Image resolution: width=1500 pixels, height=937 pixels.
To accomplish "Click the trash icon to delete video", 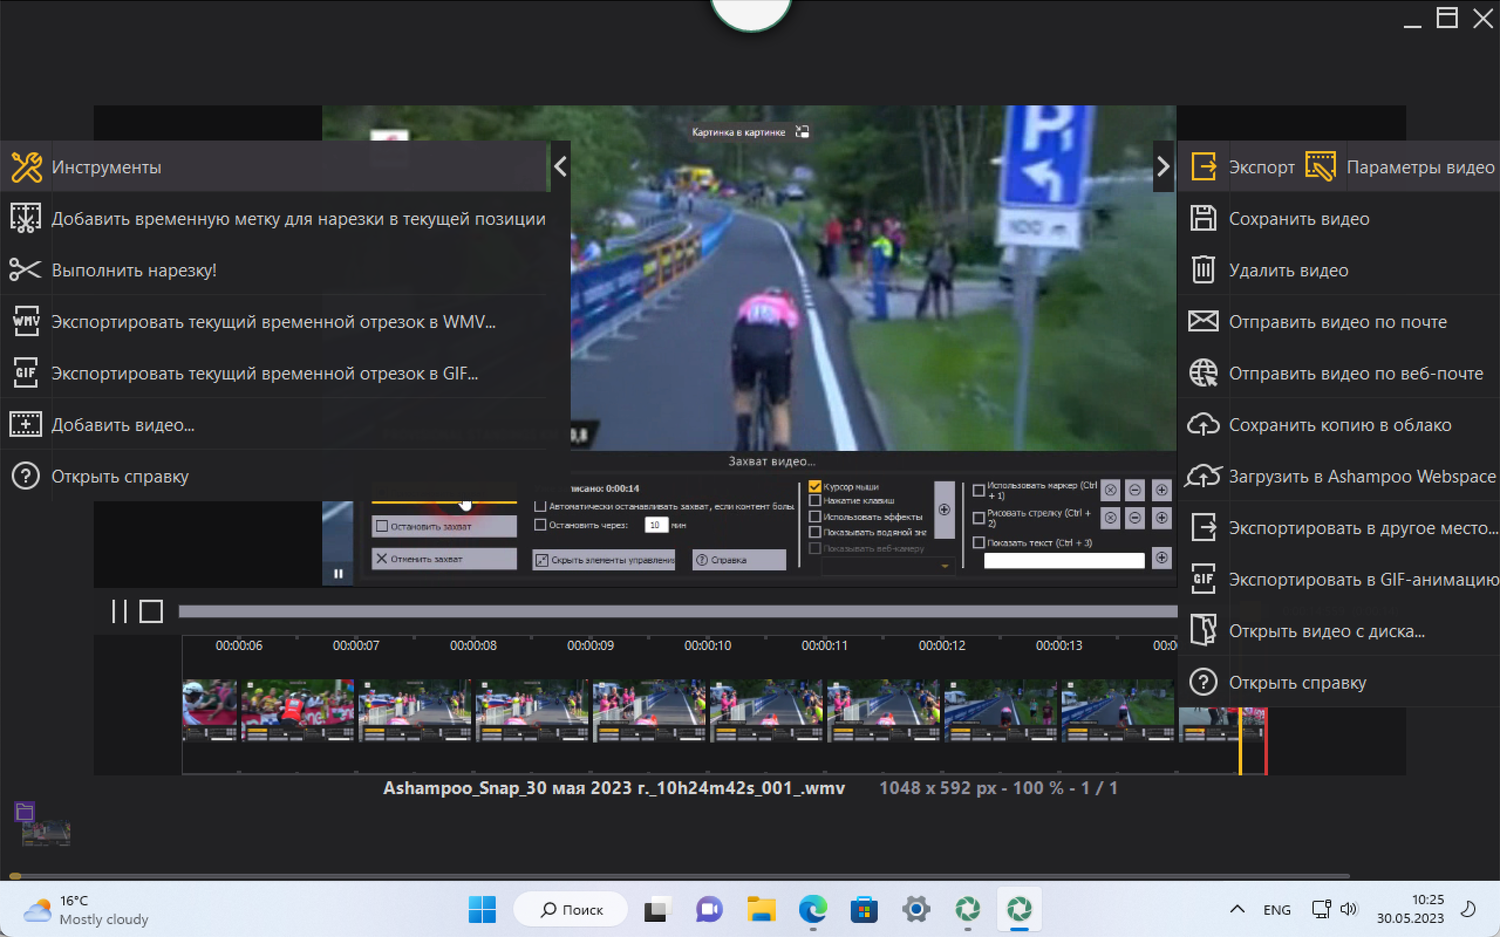I will coord(1203,270).
